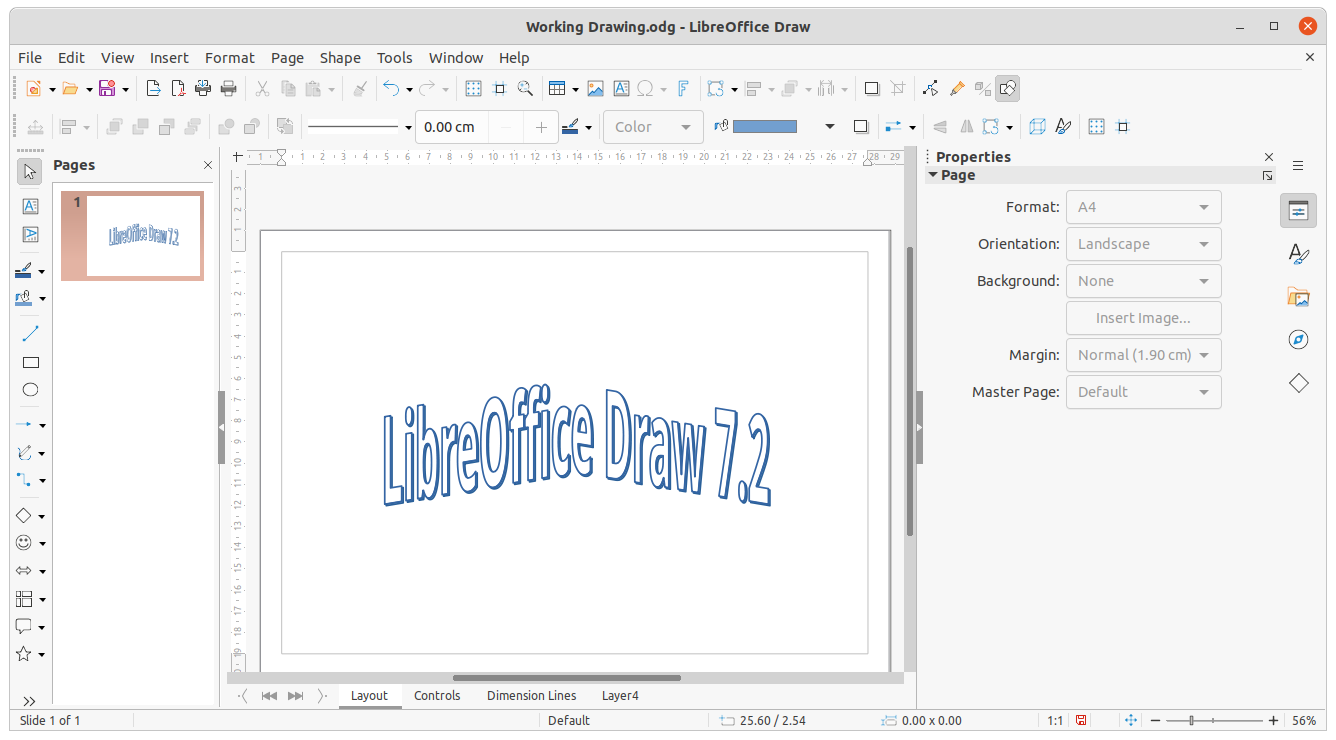Click the Print icon
The height and width of the screenshot is (740, 1336).
(228, 89)
